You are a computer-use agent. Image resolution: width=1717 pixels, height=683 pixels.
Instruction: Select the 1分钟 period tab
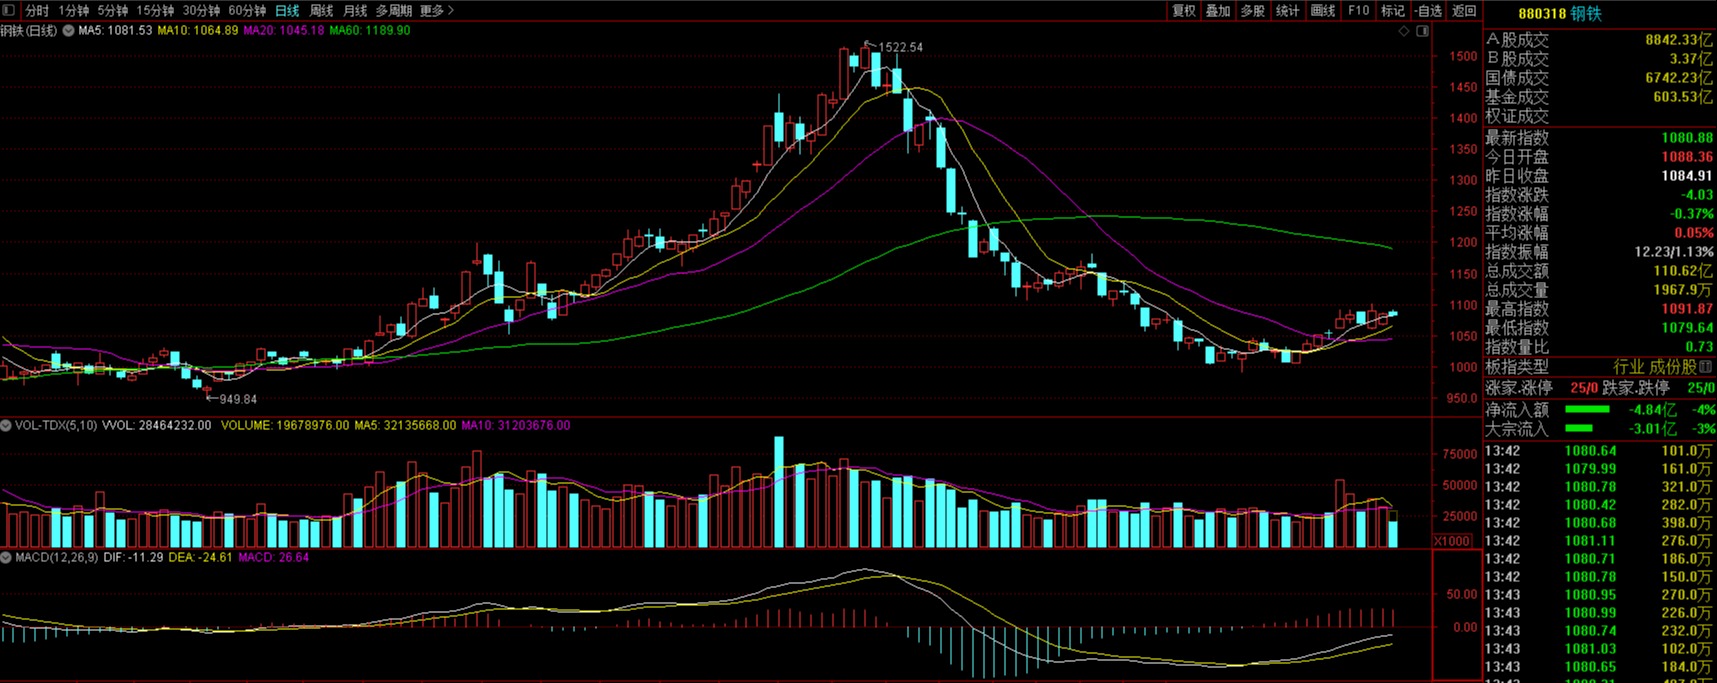point(73,11)
